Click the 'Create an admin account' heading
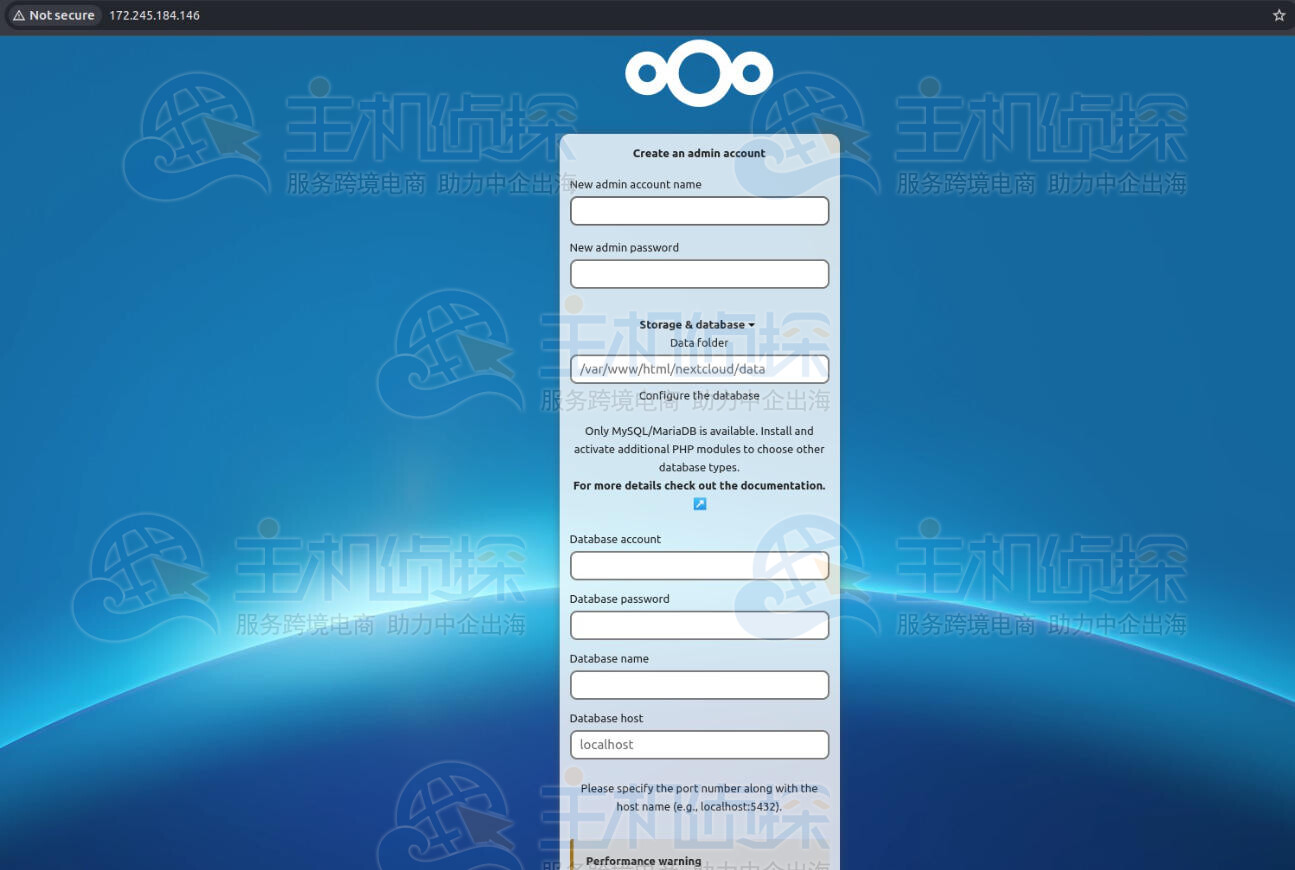This screenshot has height=870, width=1295. (x=699, y=153)
